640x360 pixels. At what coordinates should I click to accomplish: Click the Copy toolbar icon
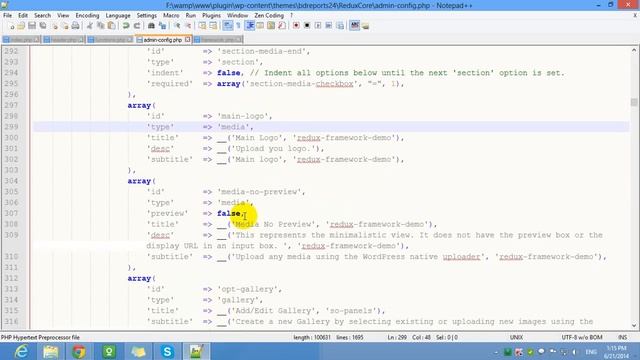[100, 26]
